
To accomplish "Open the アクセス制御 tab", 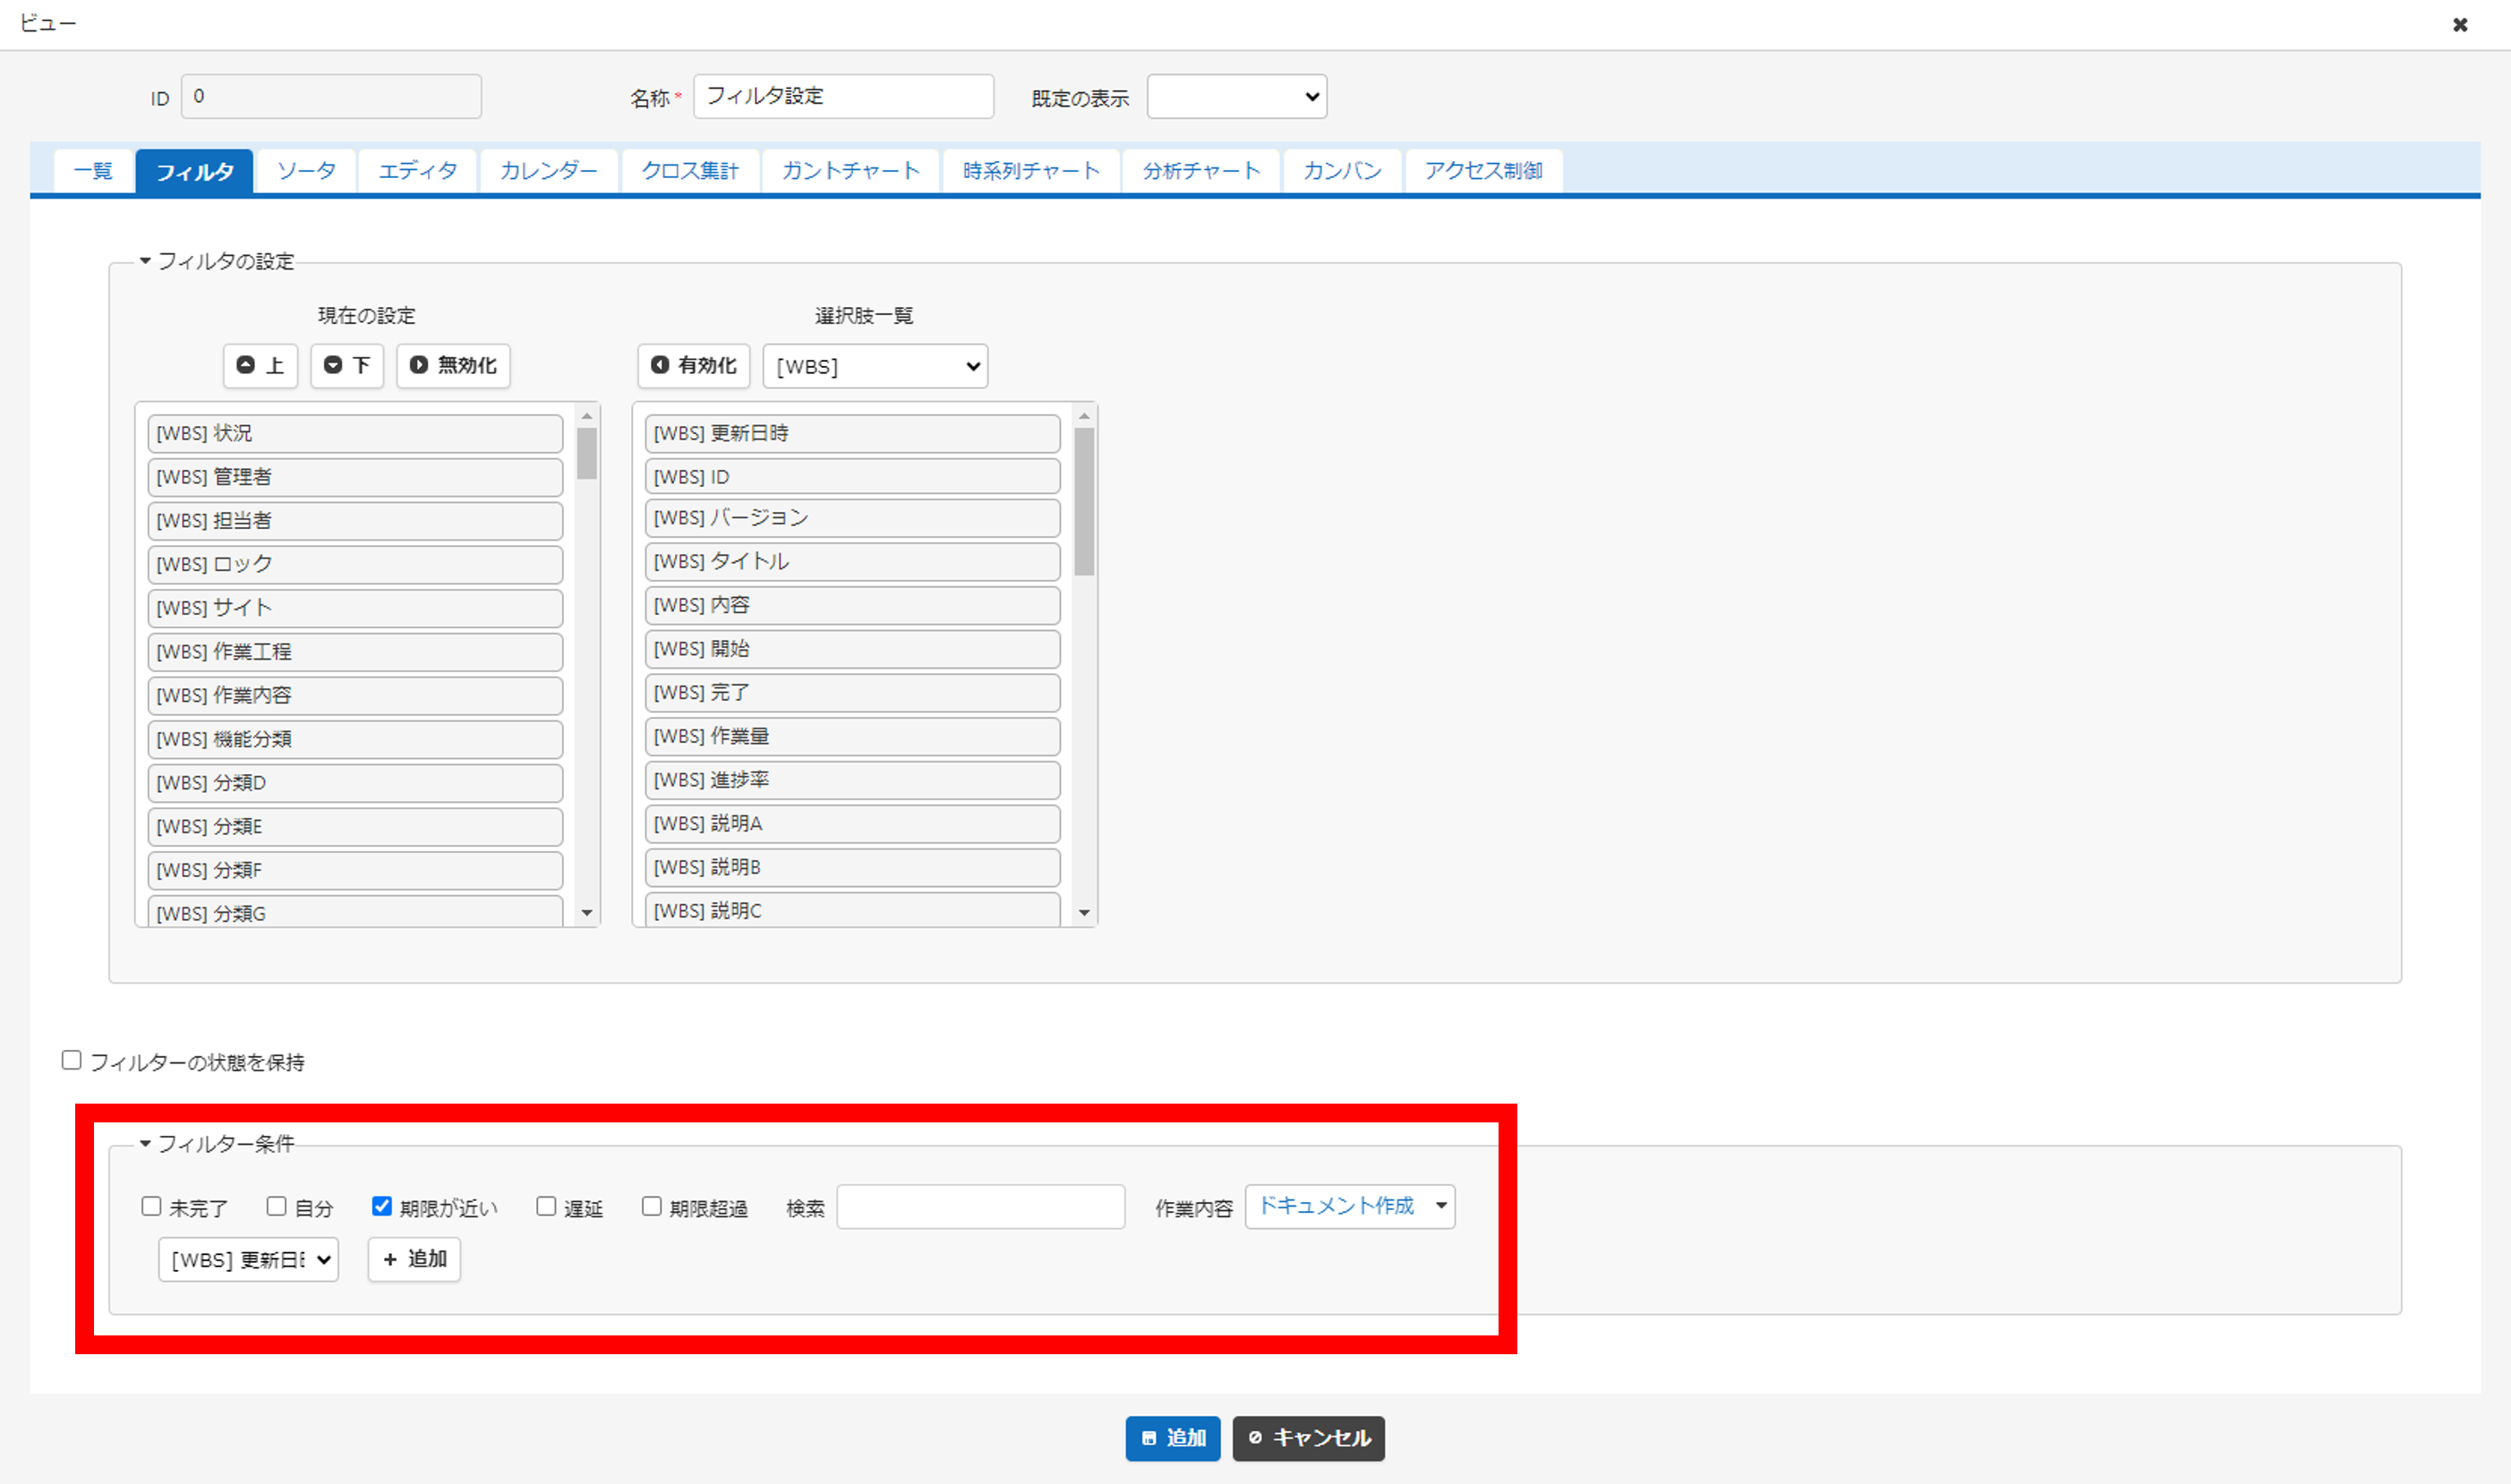I will tap(1483, 171).
